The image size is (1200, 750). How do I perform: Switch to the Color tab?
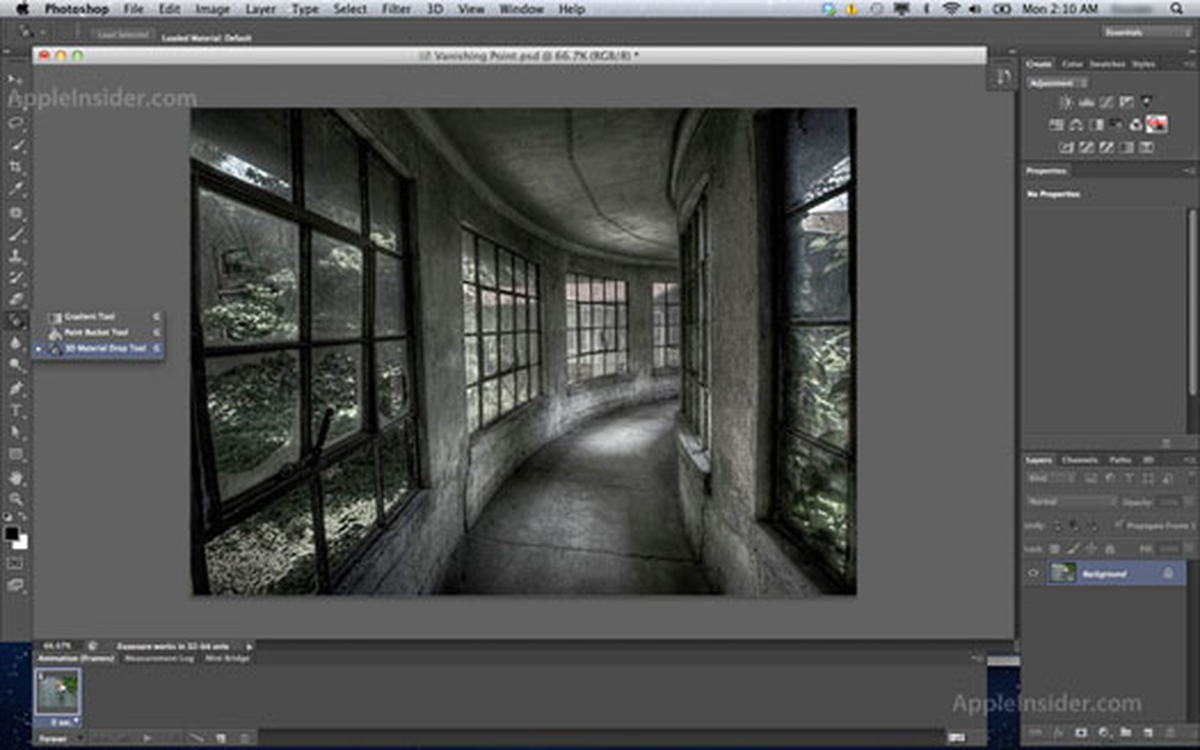(1072, 64)
